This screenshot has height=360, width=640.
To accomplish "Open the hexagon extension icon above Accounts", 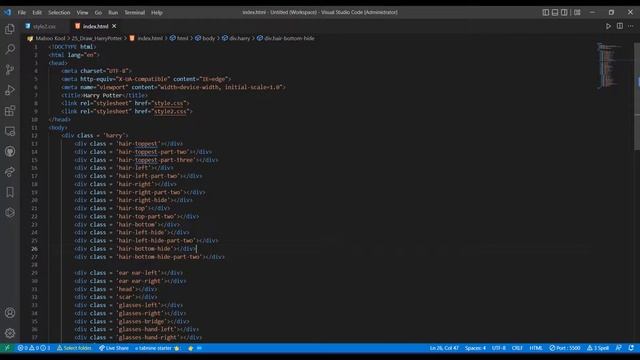I will tap(10, 213).
